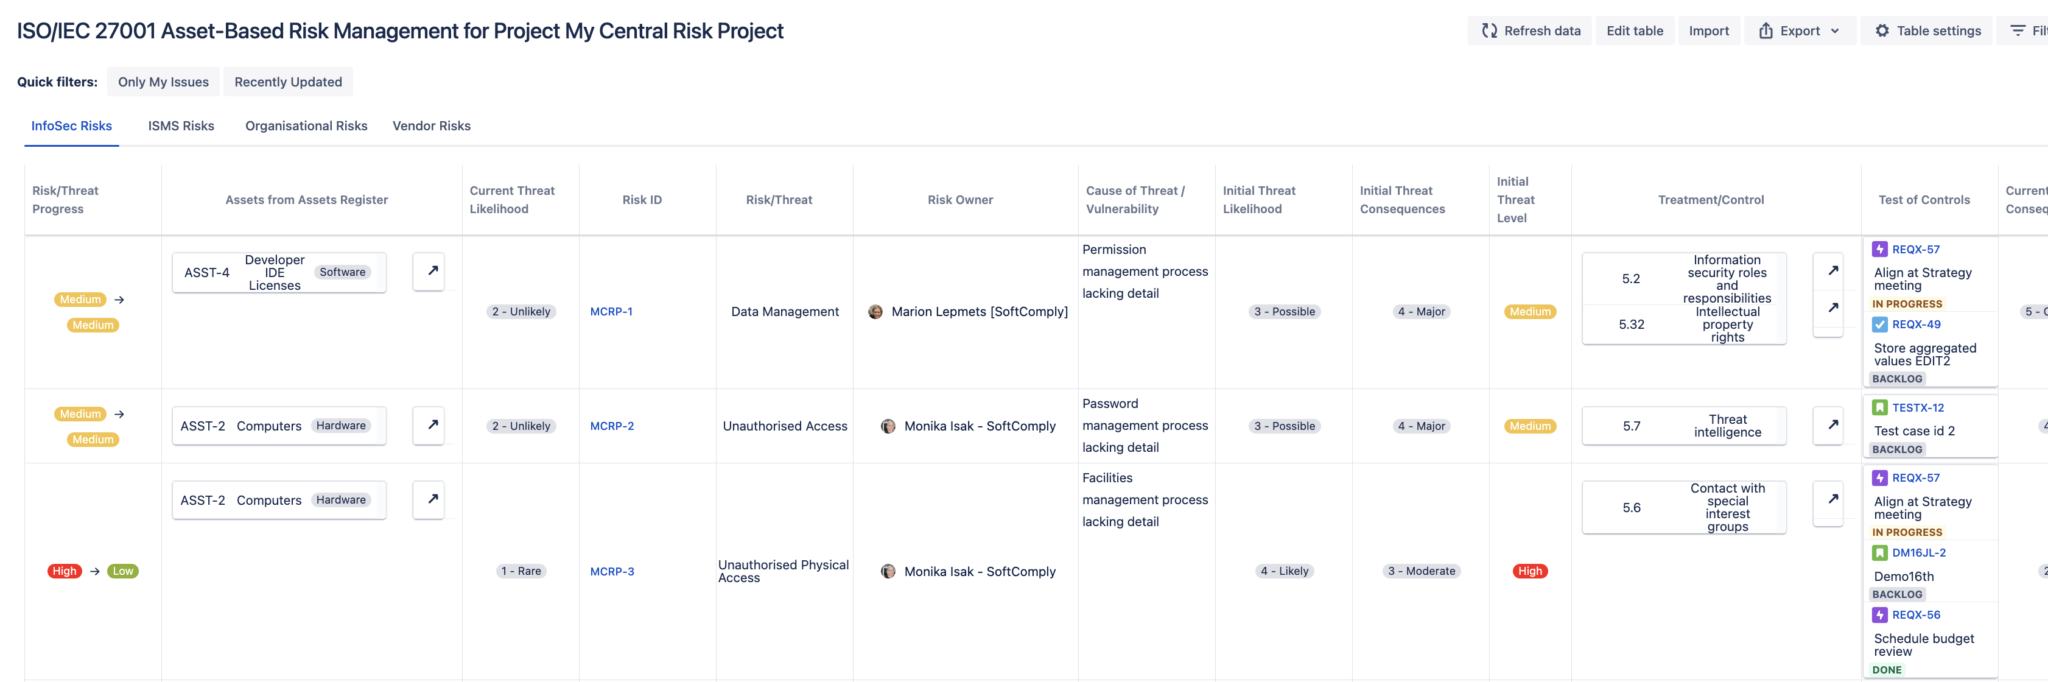Expand the Export dropdown
The image size is (2048, 682).
coord(1801,31)
